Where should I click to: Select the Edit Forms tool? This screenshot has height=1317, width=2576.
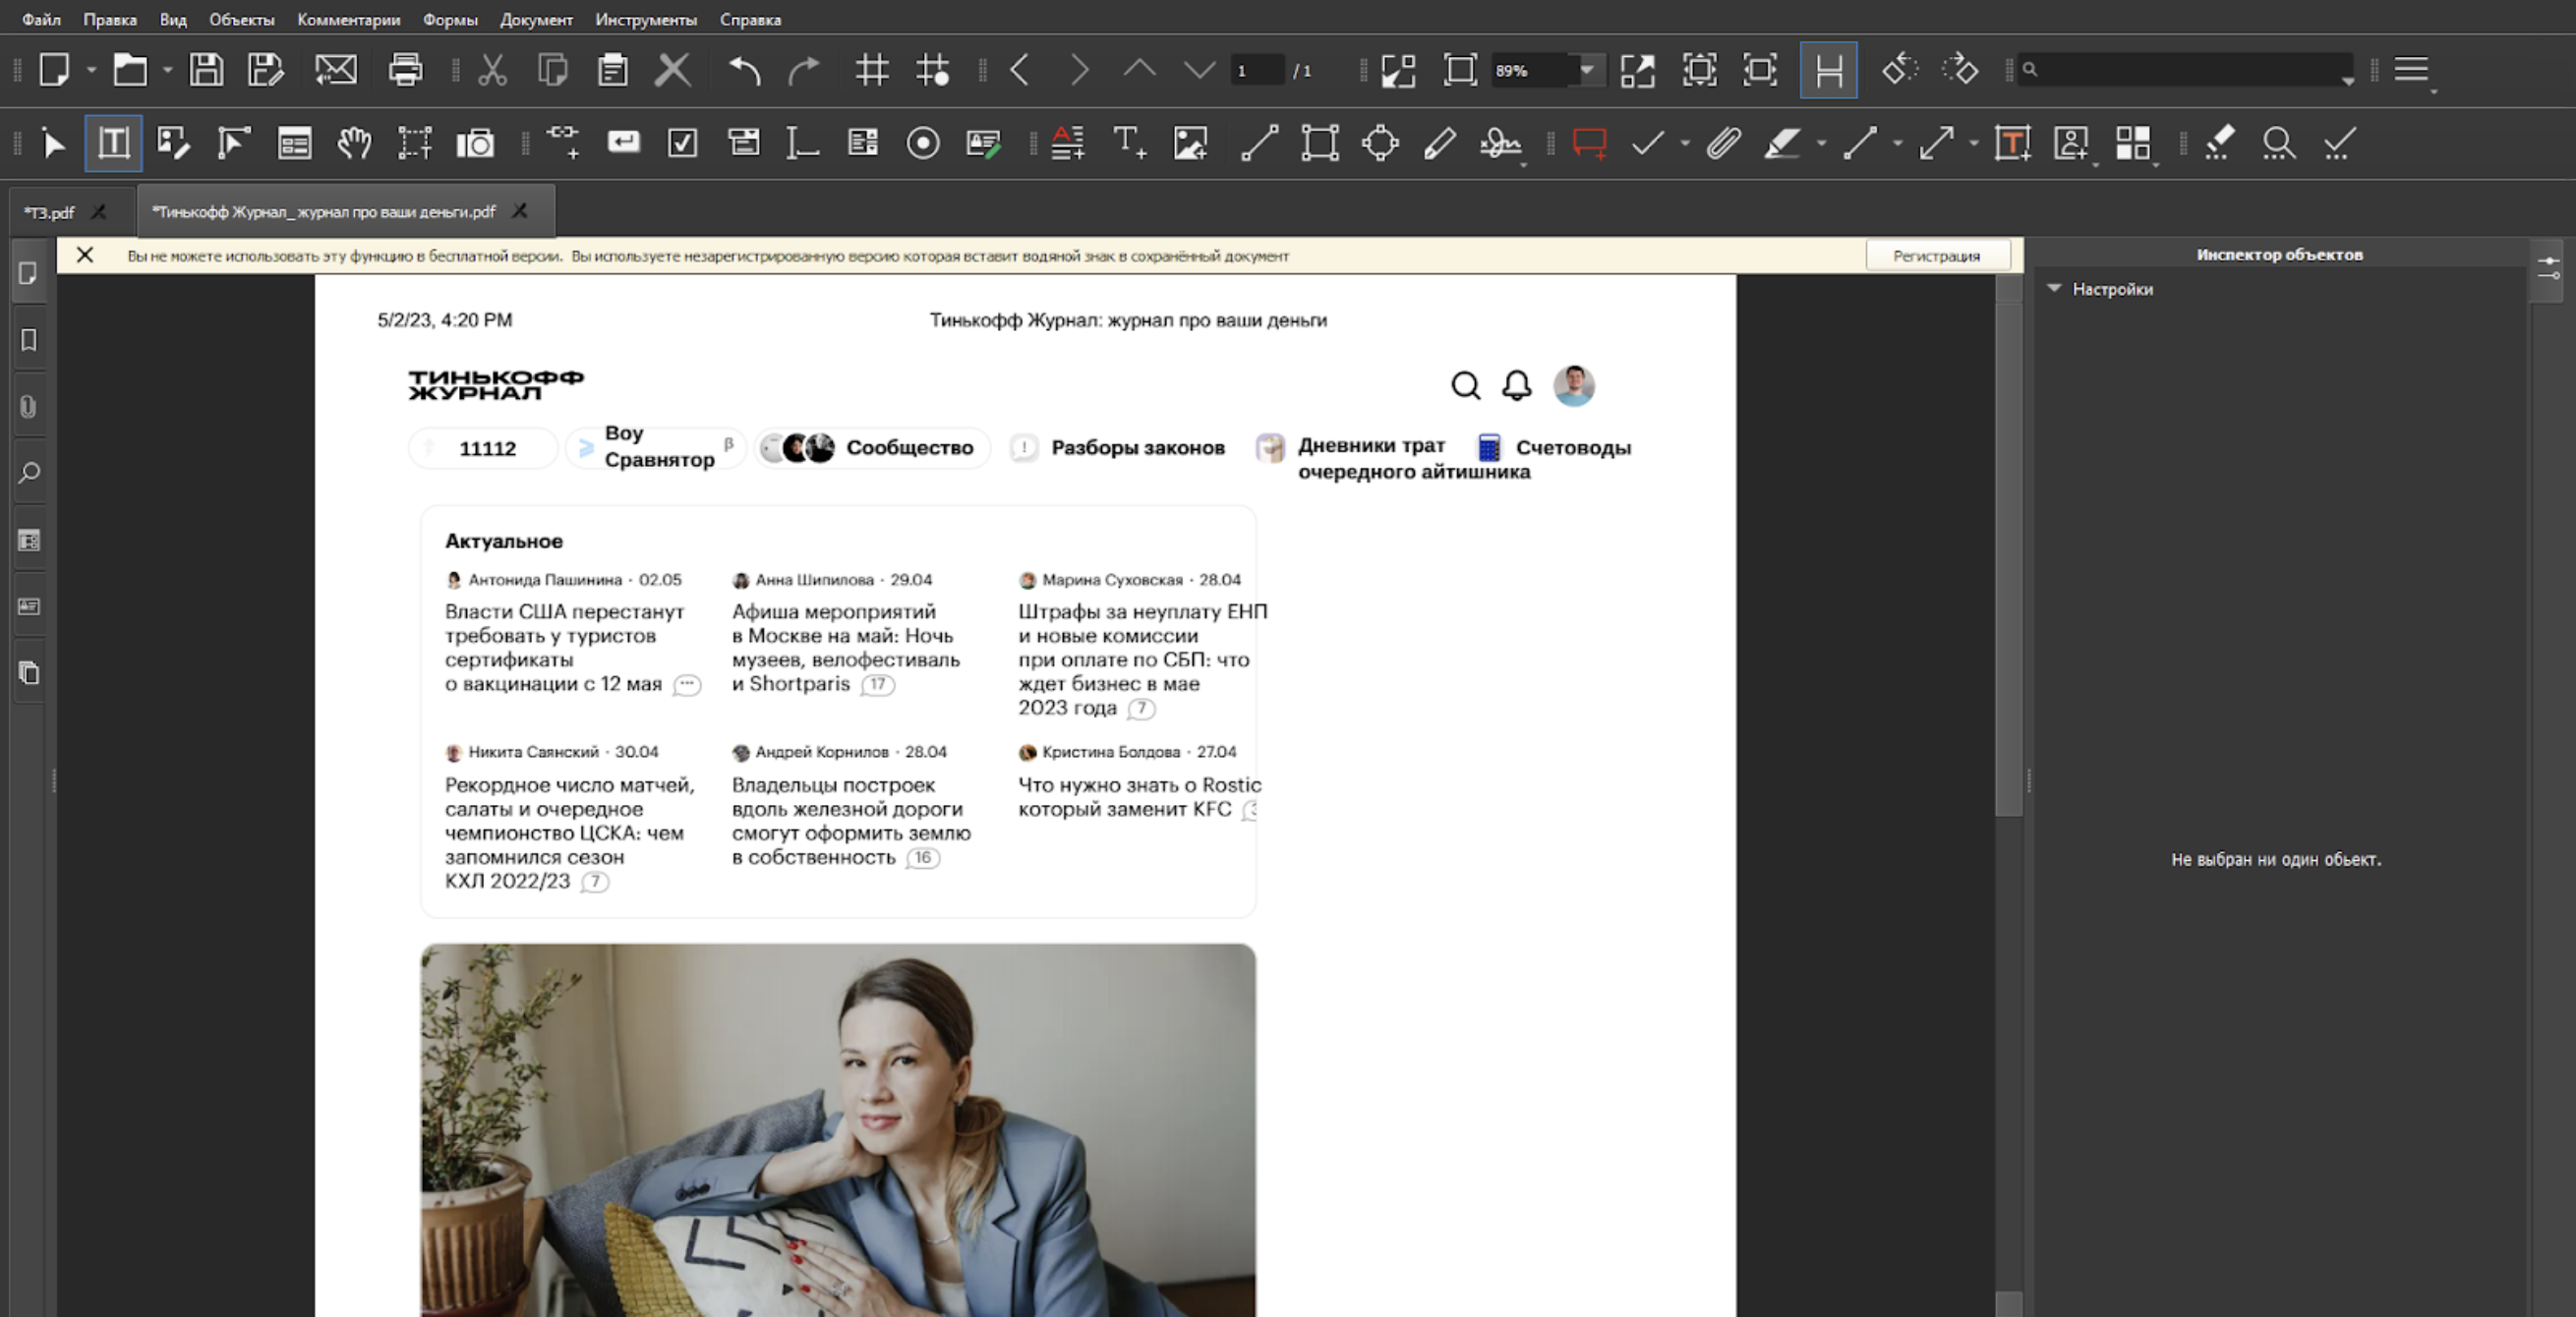pyautogui.click(x=294, y=143)
